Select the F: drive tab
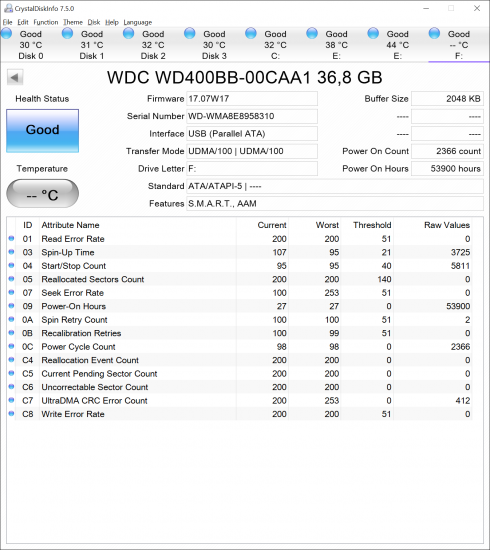The image size is (490, 550). (x=458, y=45)
